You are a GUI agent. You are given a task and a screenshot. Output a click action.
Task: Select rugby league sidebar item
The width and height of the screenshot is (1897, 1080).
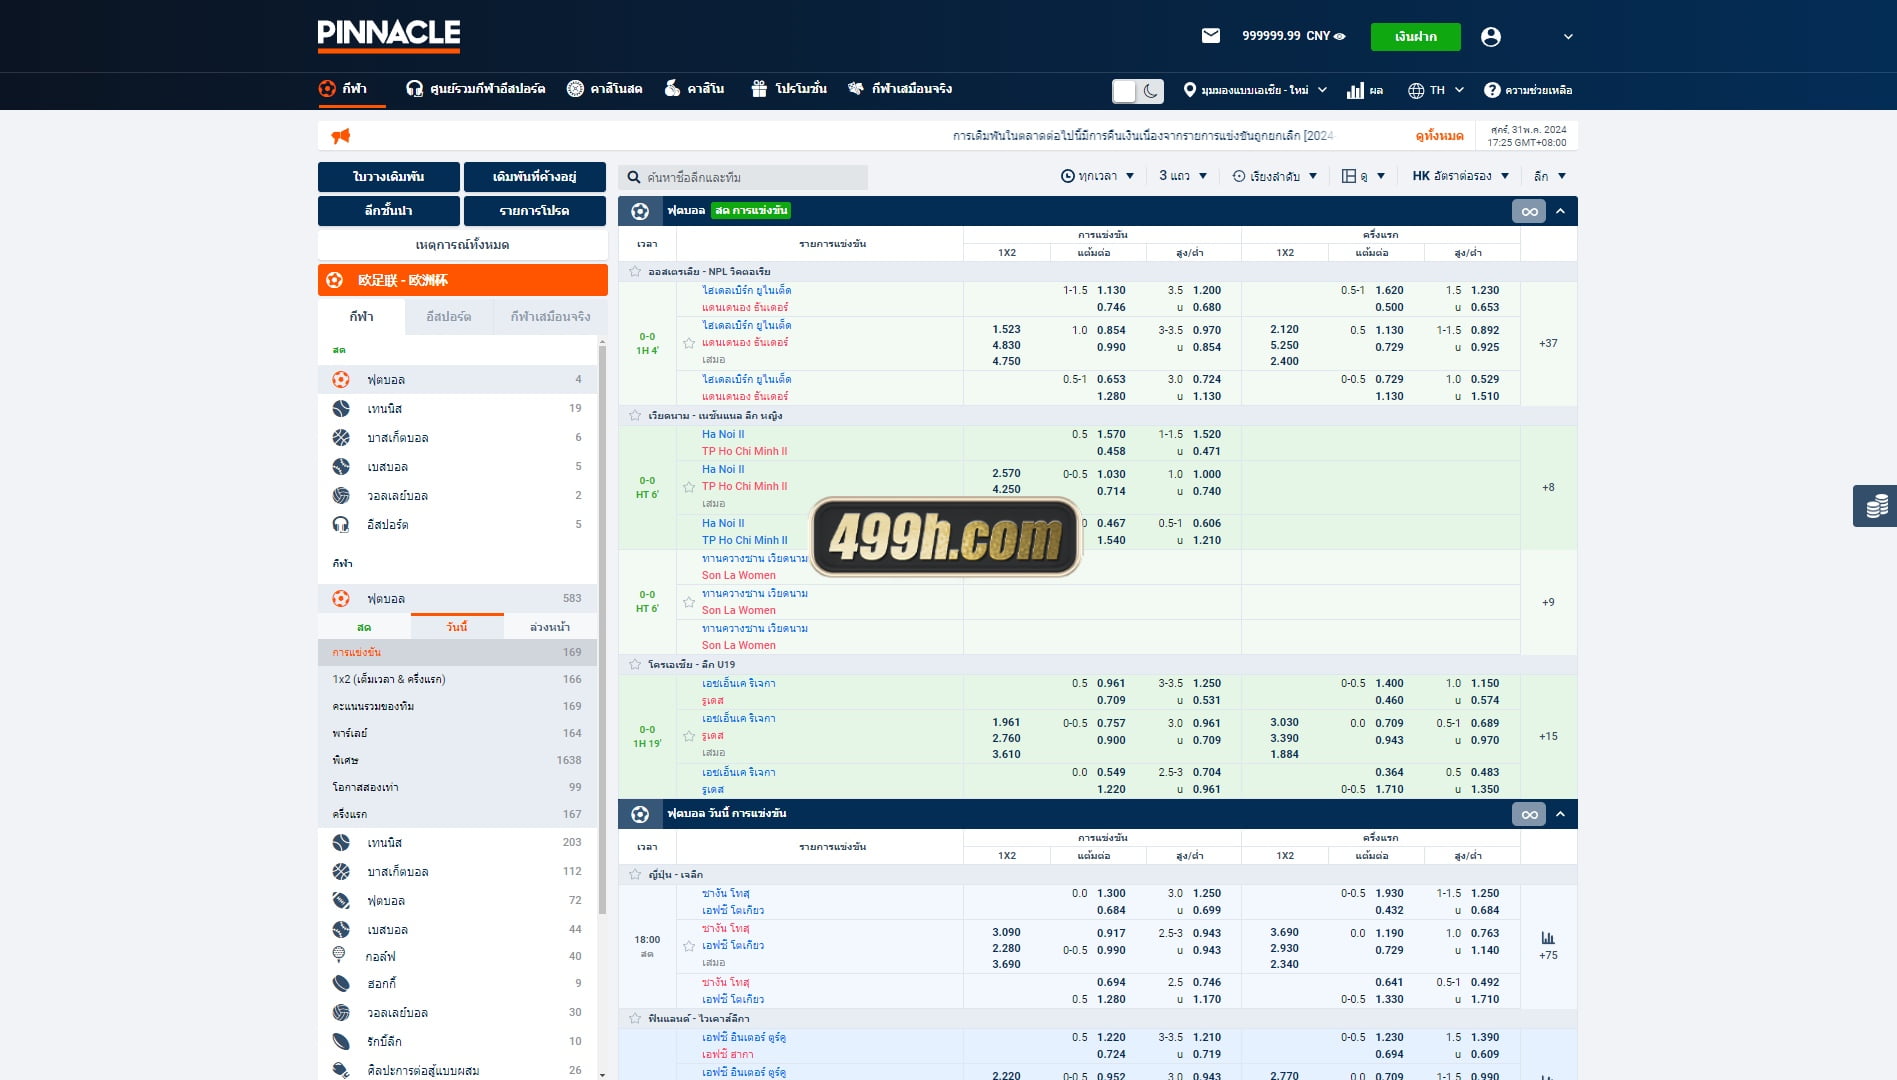coord(458,1041)
